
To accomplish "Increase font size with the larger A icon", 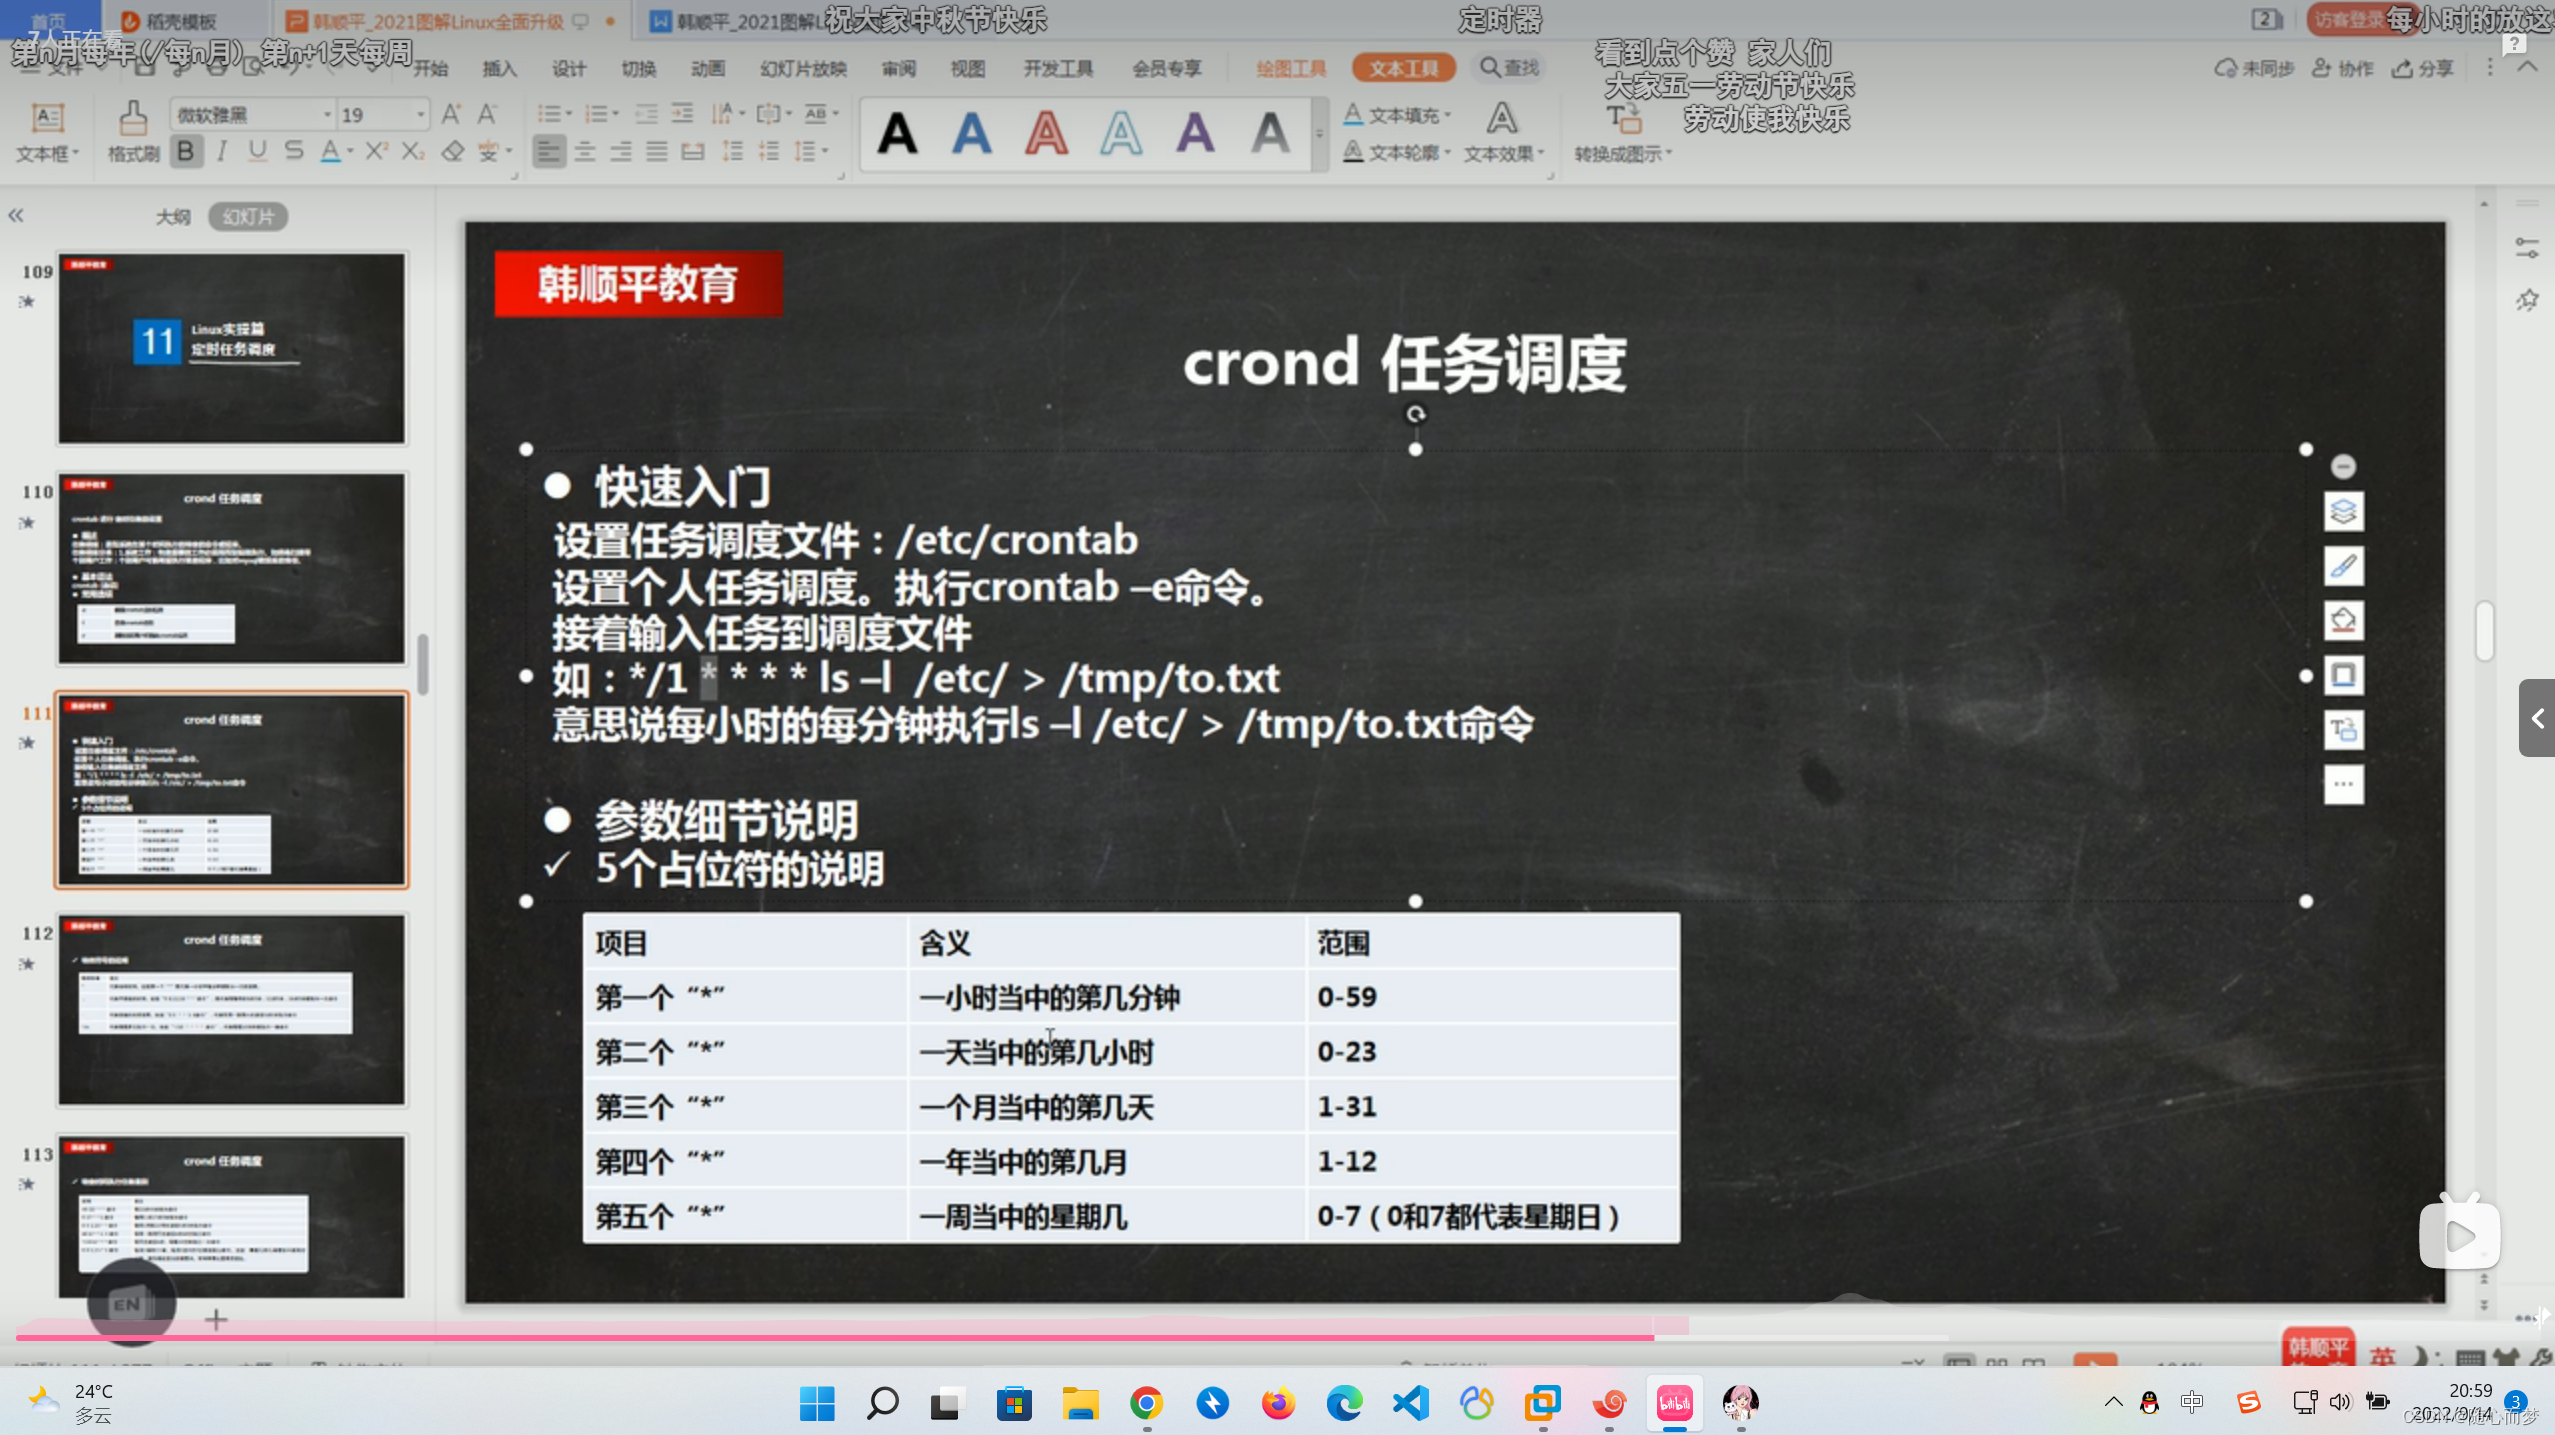I will [451, 114].
